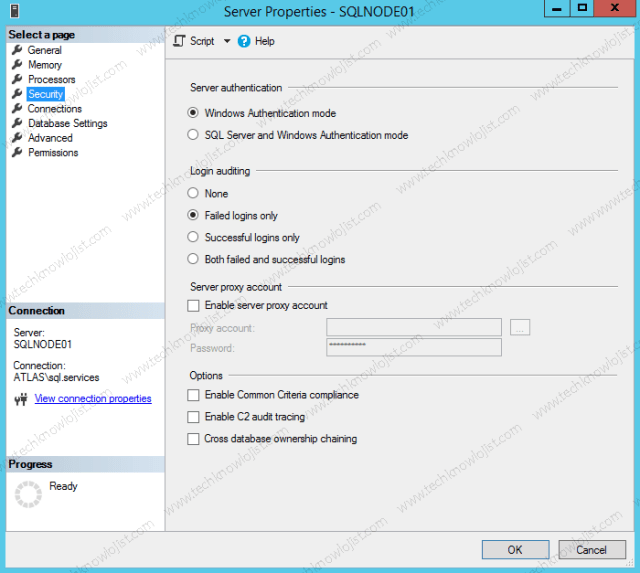Click the blue Help question mark icon
The height and width of the screenshot is (573, 640).
point(244,41)
